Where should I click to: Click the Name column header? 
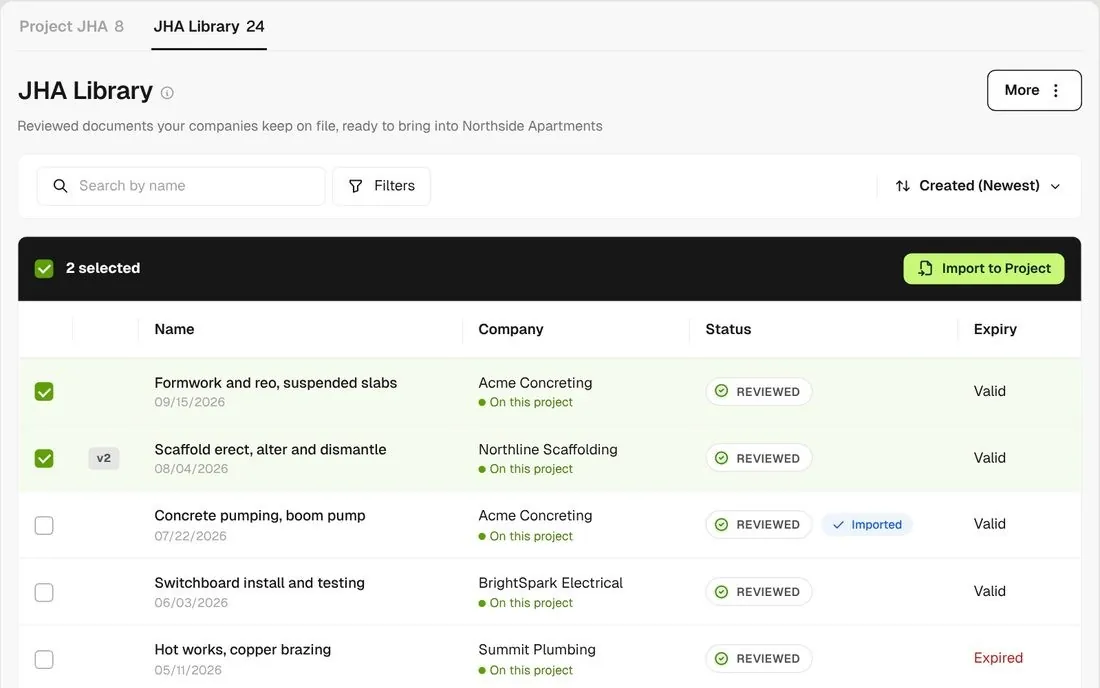[x=175, y=329]
